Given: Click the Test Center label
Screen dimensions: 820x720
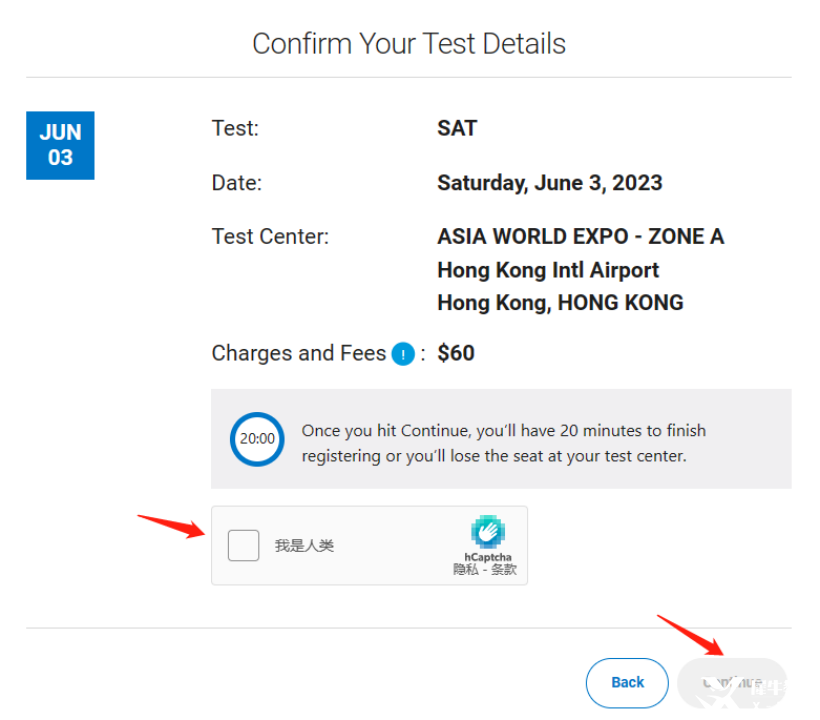Looking at the screenshot, I should [270, 237].
